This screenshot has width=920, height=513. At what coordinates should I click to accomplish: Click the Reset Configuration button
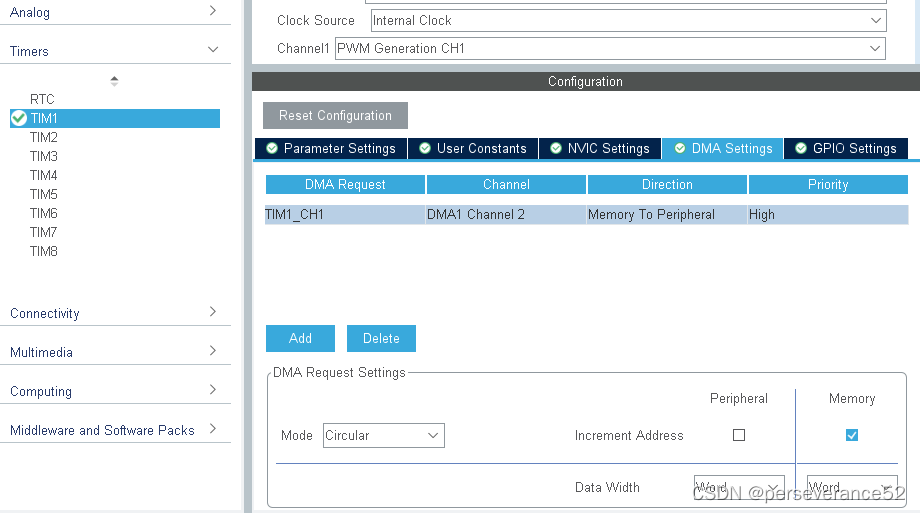click(335, 116)
